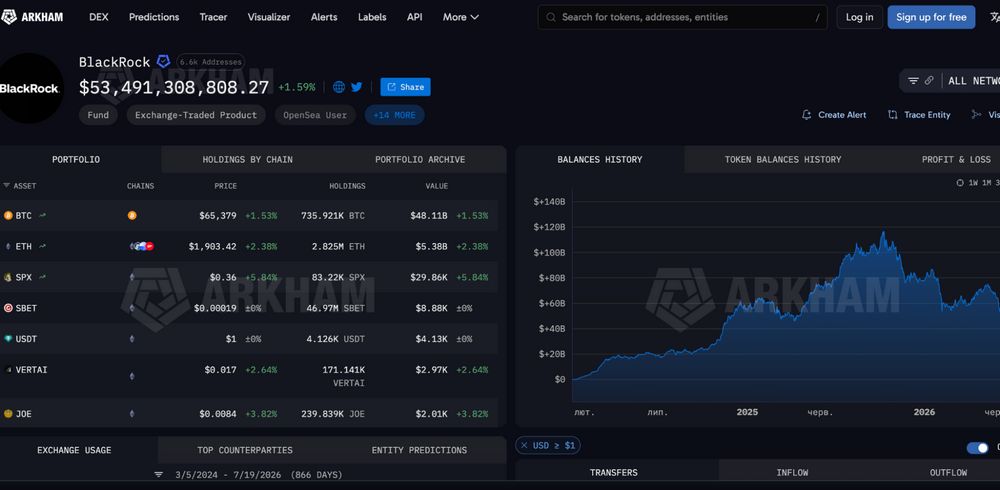The width and height of the screenshot is (1000, 490).
Task: Focus the search tokens, addresses field
Action: (682, 17)
